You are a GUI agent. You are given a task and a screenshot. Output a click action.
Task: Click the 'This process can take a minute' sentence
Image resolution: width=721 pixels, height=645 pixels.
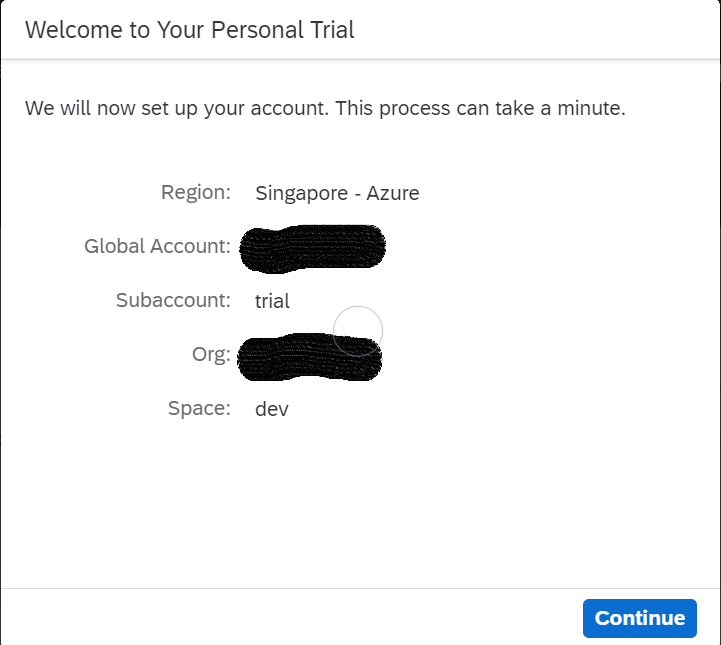pyautogui.click(x=481, y=108)
